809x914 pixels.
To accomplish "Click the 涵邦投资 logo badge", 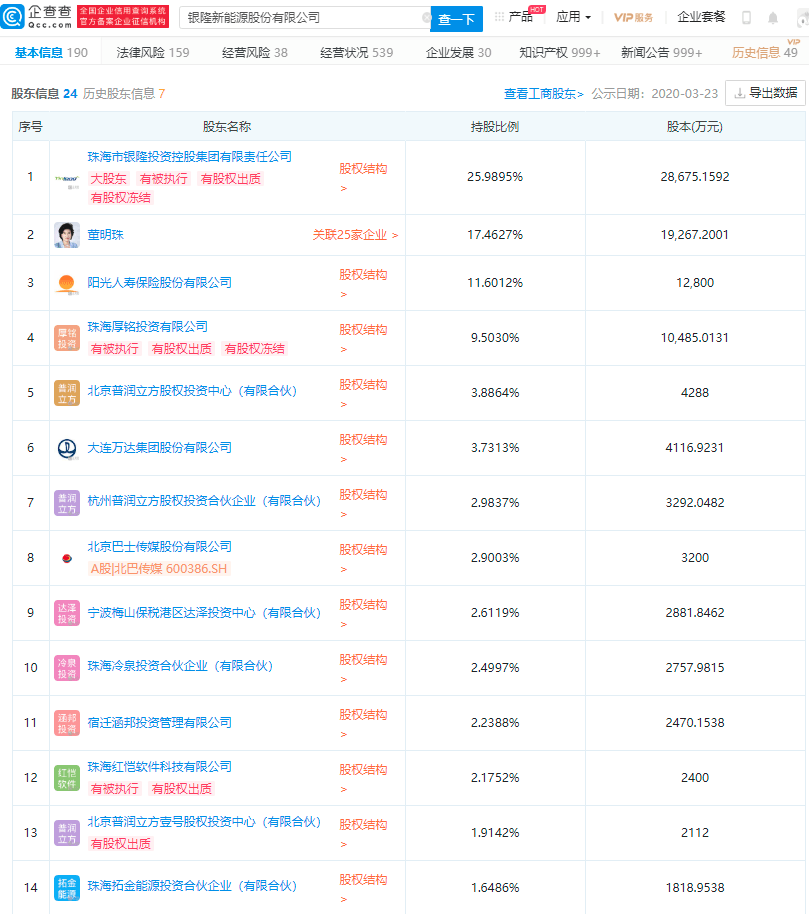I will click(67, 723).
